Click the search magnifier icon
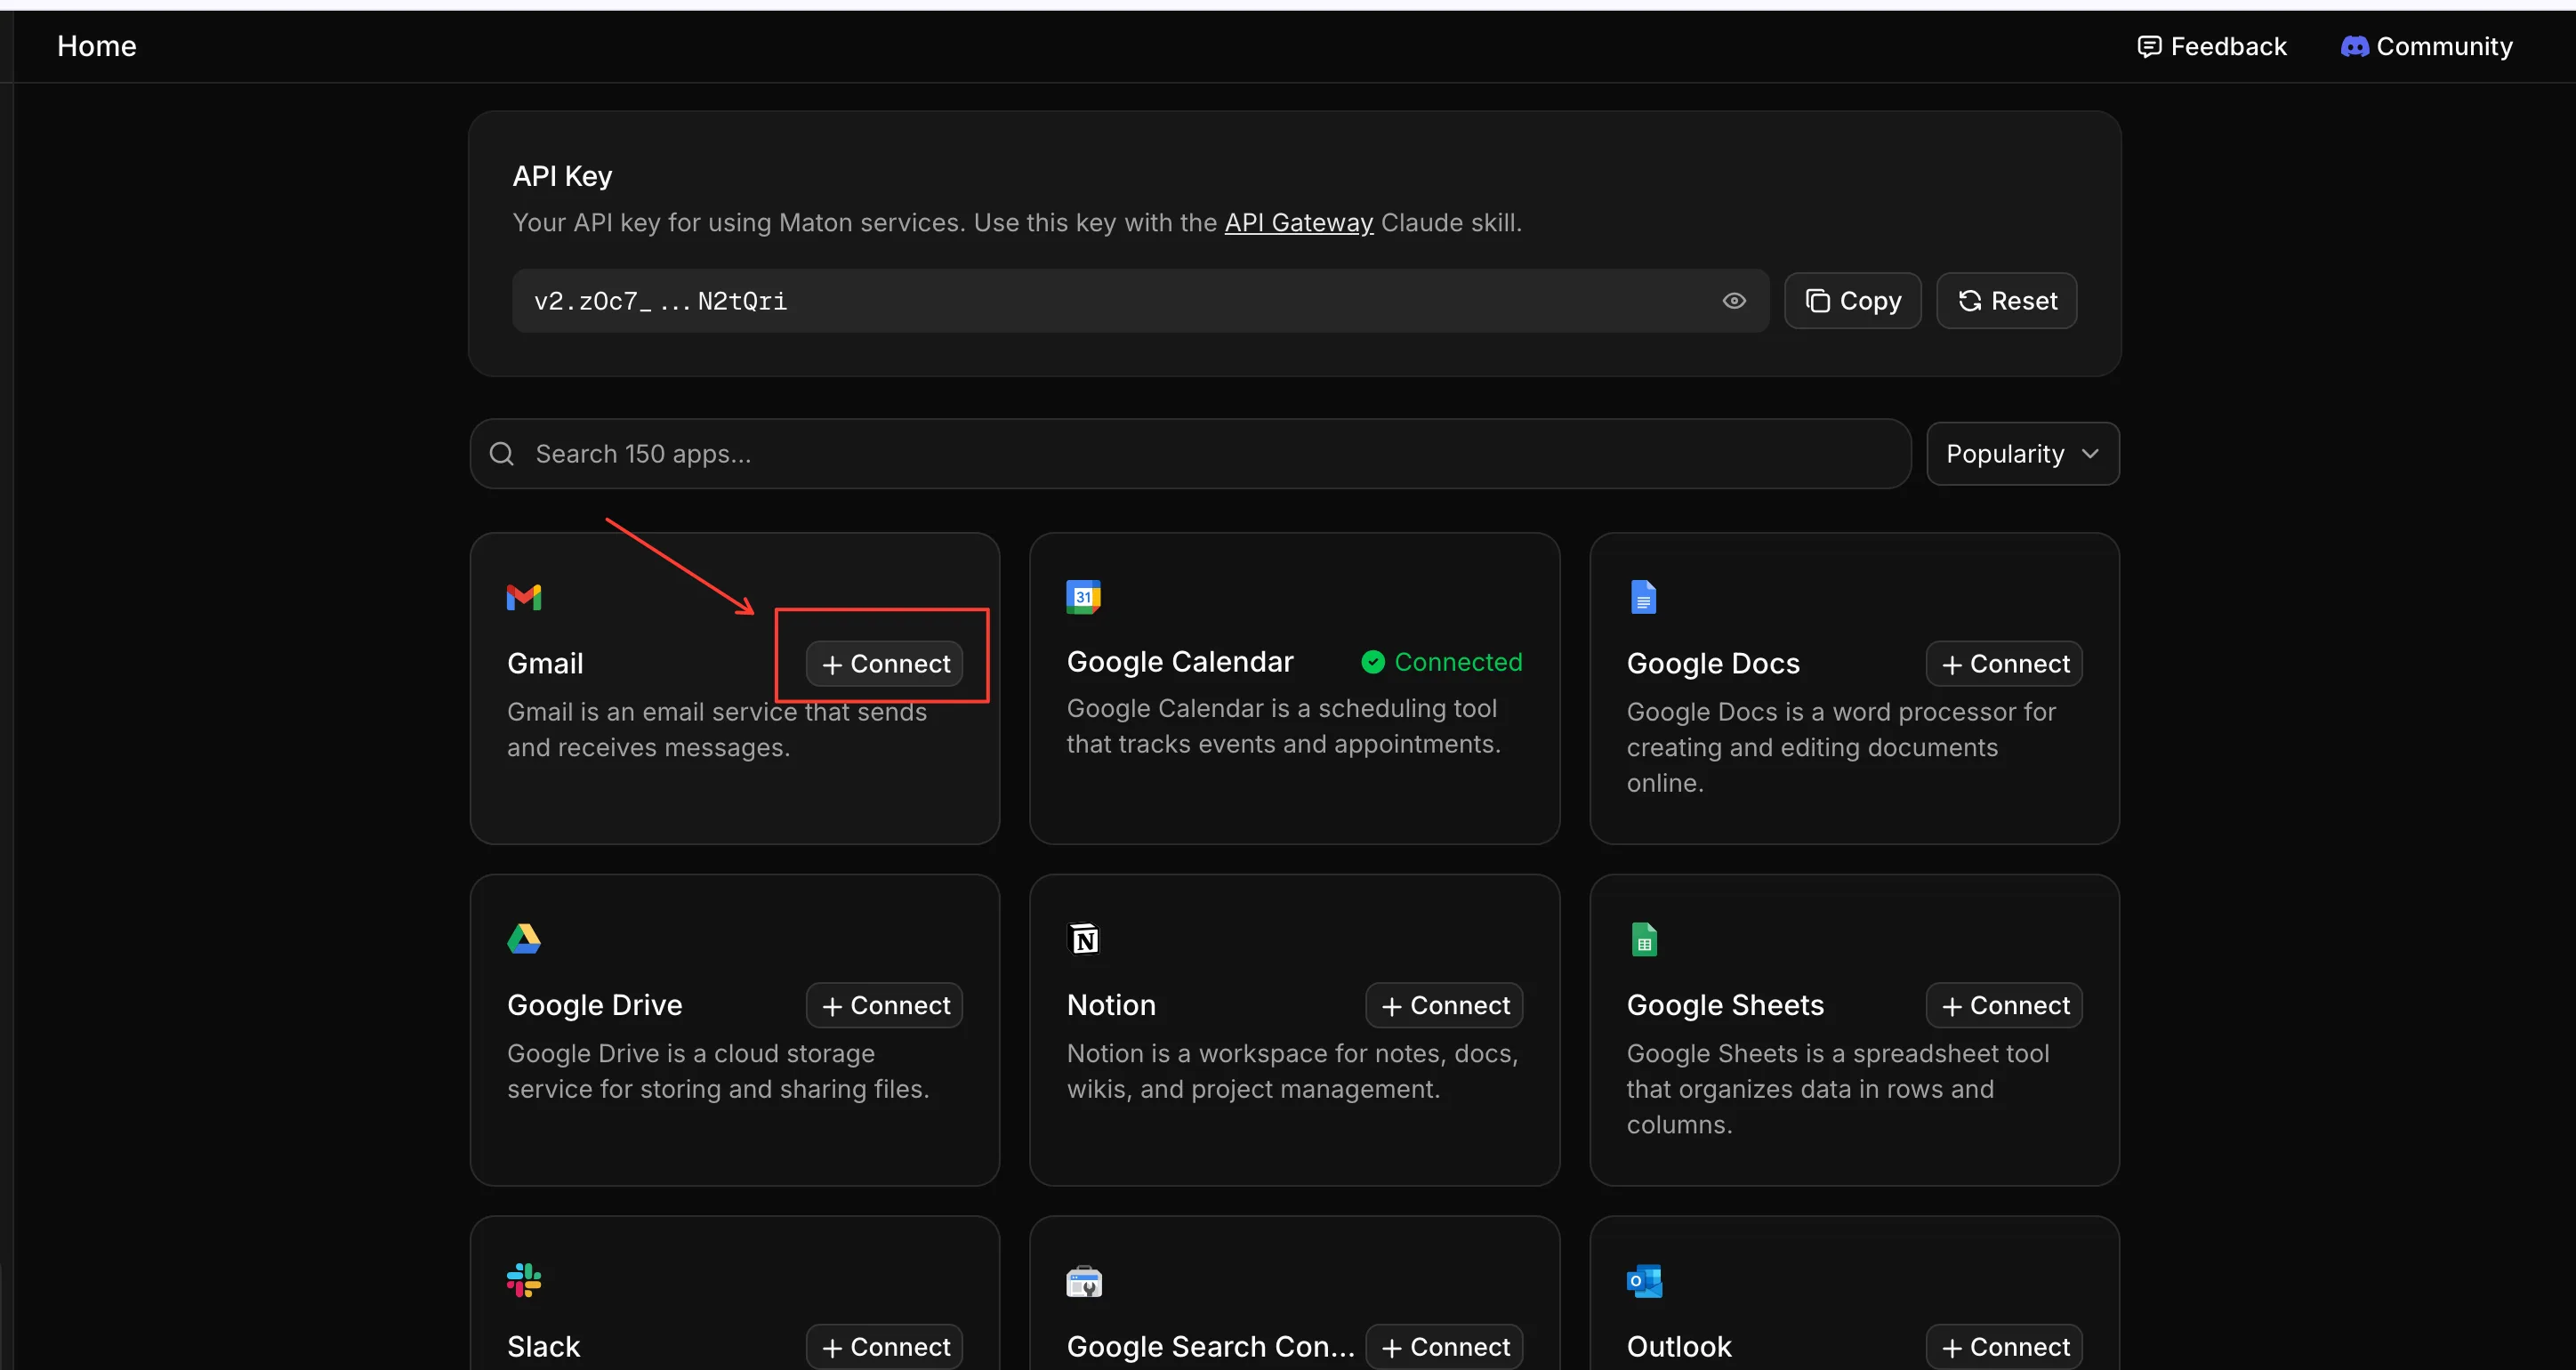 [x=502, y=454]
